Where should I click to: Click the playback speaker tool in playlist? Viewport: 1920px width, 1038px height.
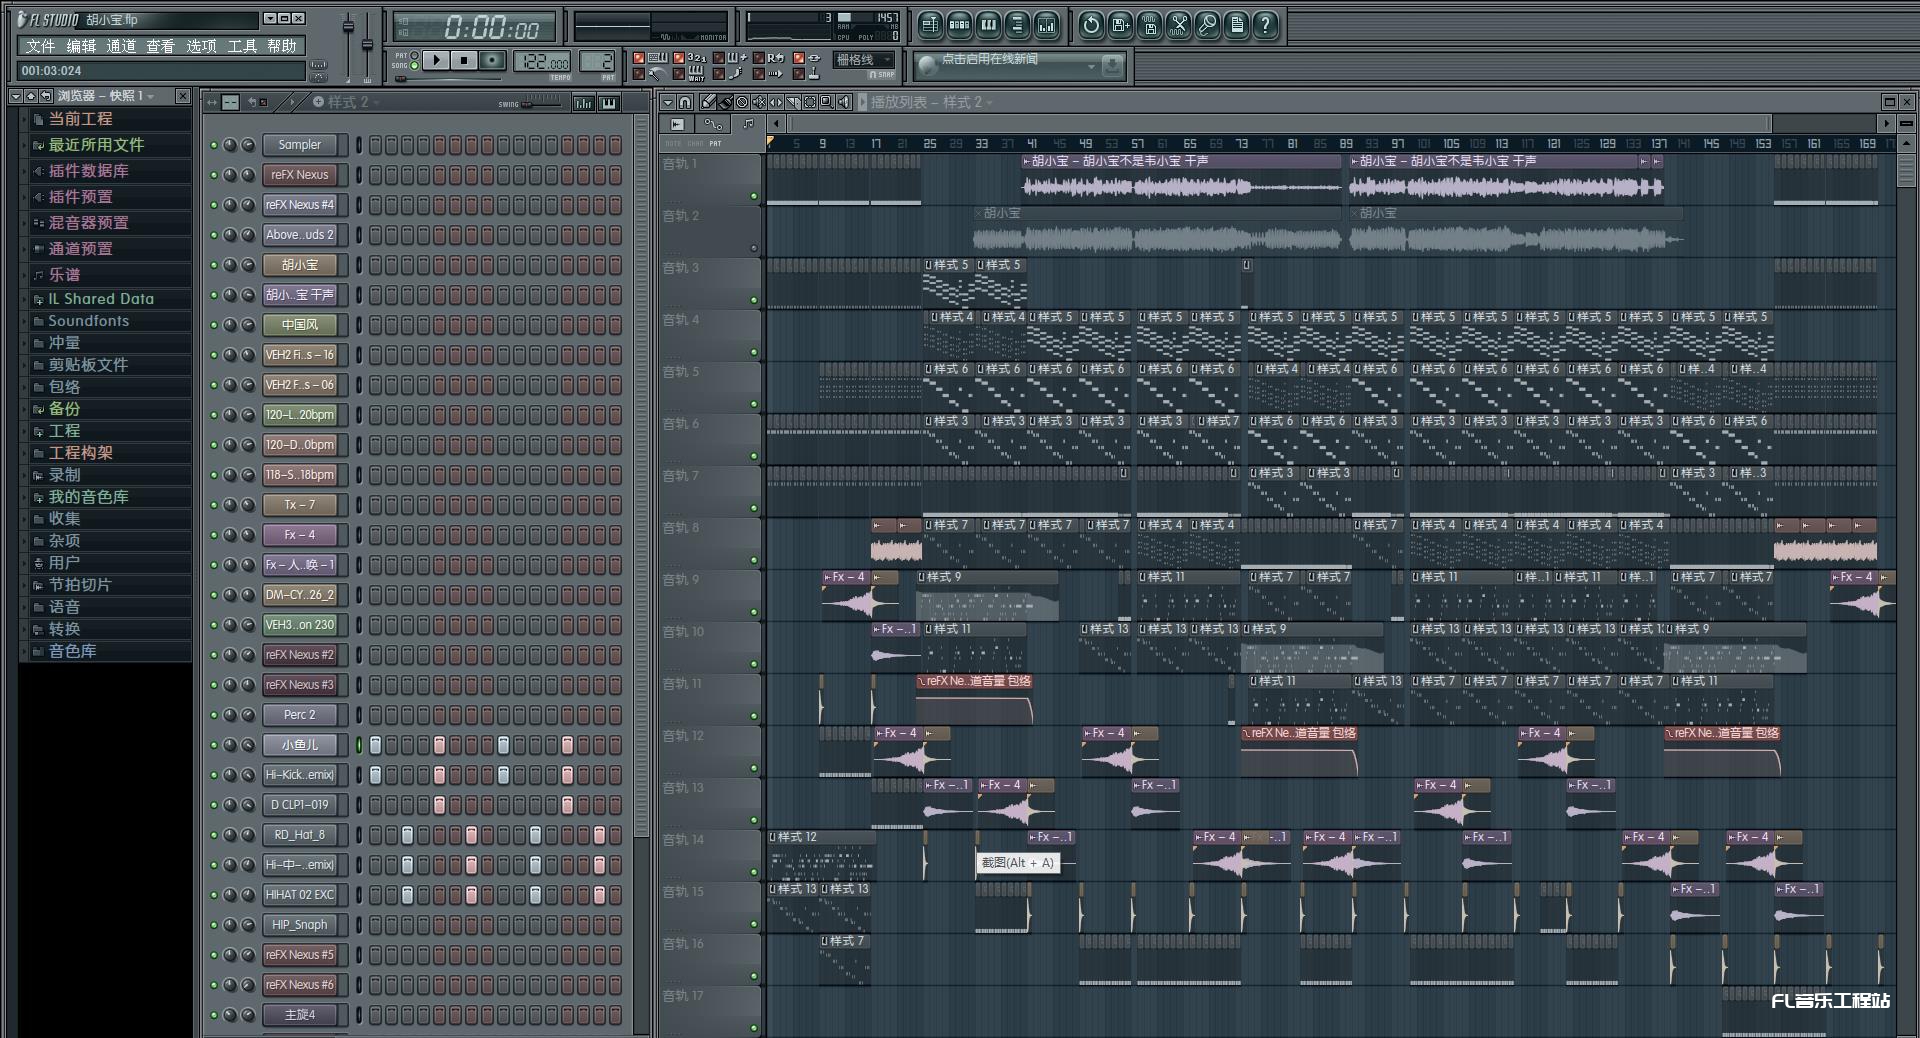(x=844, y=102)
